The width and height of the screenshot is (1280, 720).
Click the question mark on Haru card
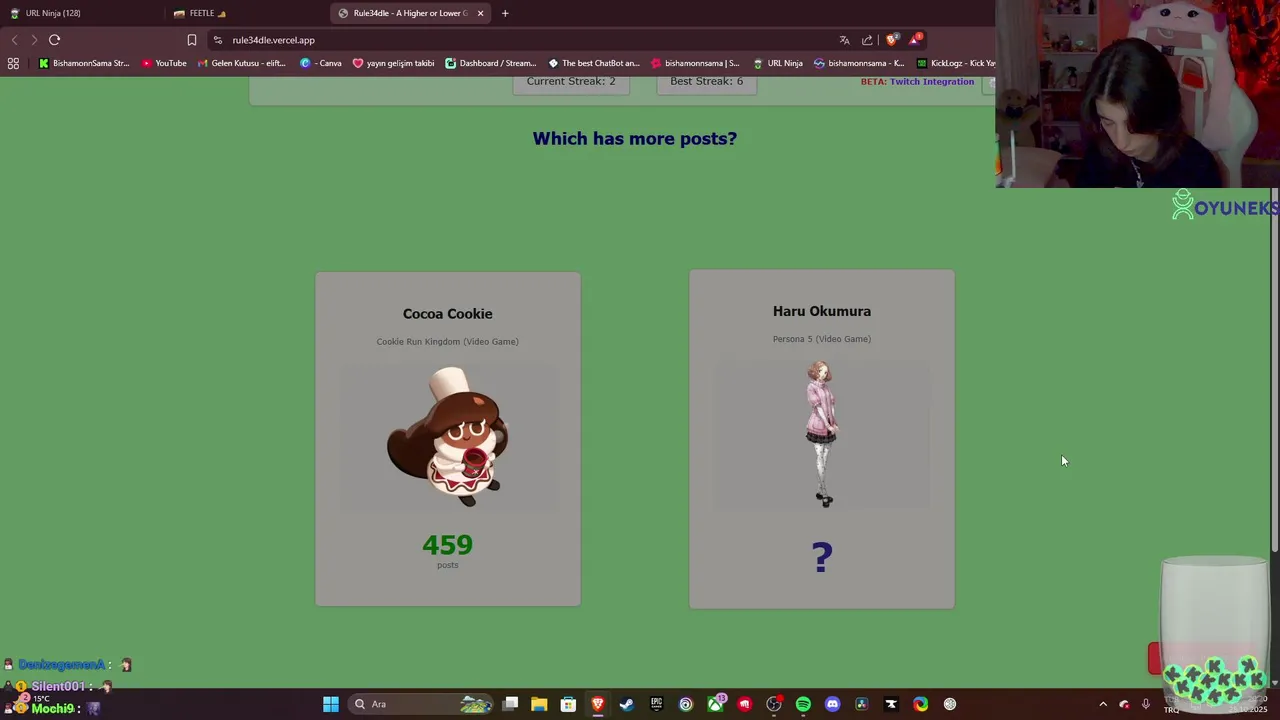click(x=821, y=557)
